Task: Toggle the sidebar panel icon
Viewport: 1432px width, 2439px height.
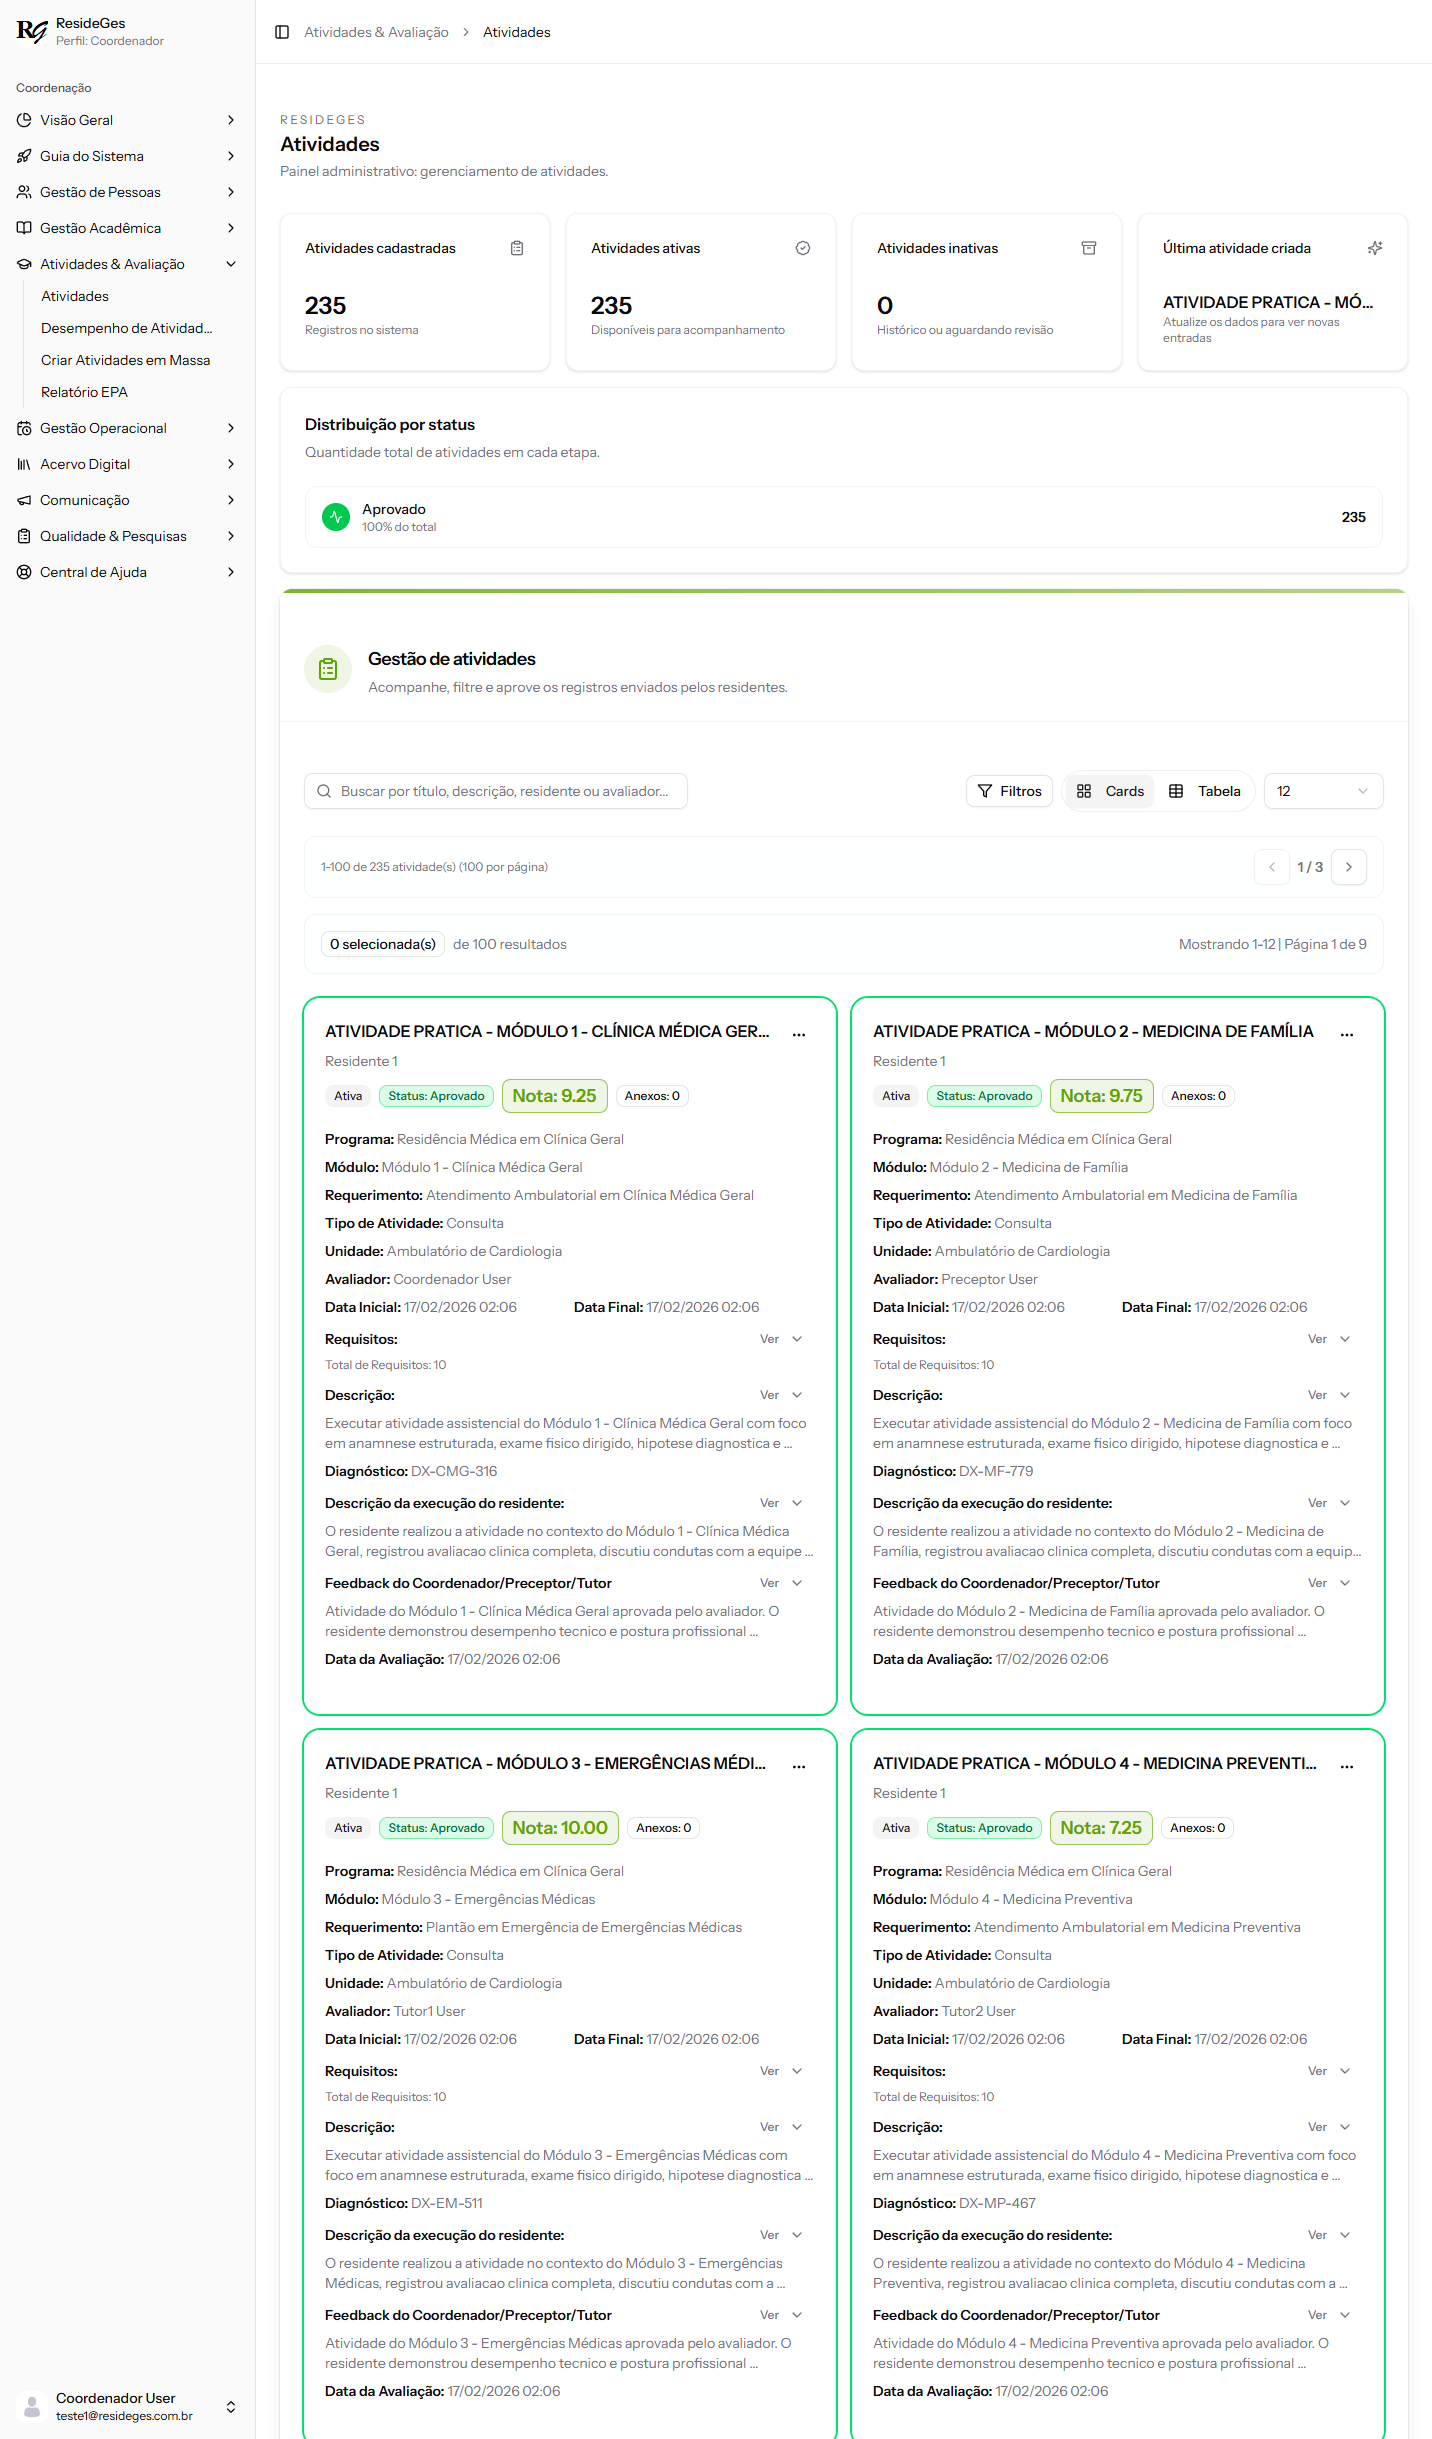Action: pos(282,32)
